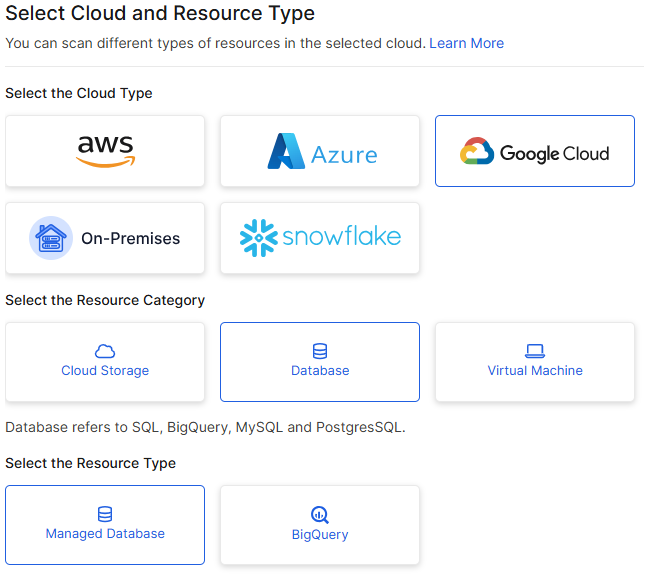Select the Database resource category label

tap(320, 371)
